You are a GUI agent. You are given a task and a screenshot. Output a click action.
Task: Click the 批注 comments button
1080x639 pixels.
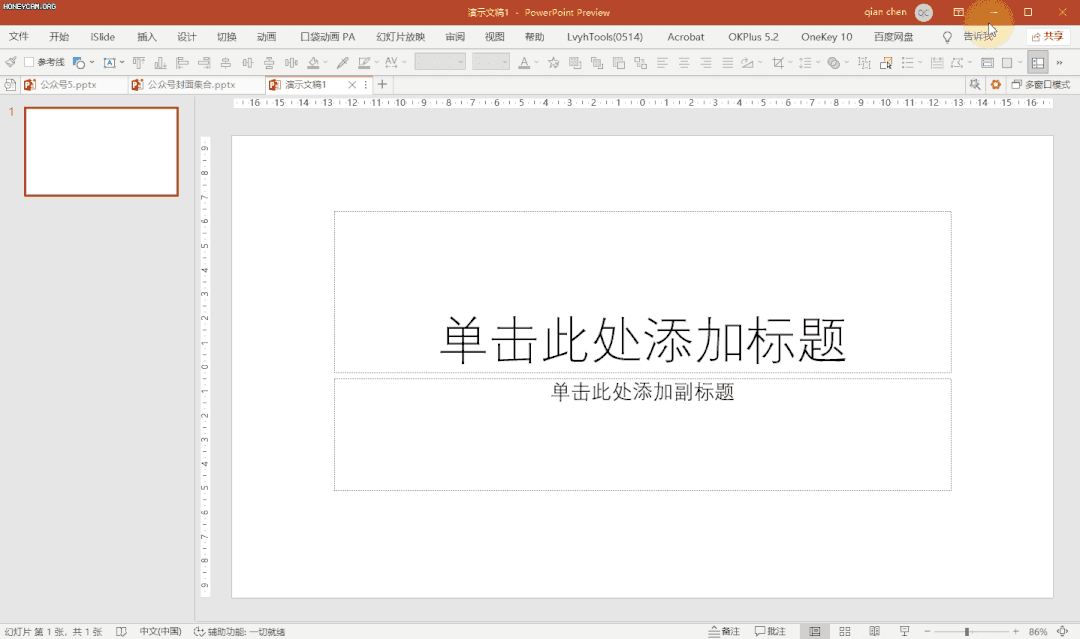coord(770,632)
